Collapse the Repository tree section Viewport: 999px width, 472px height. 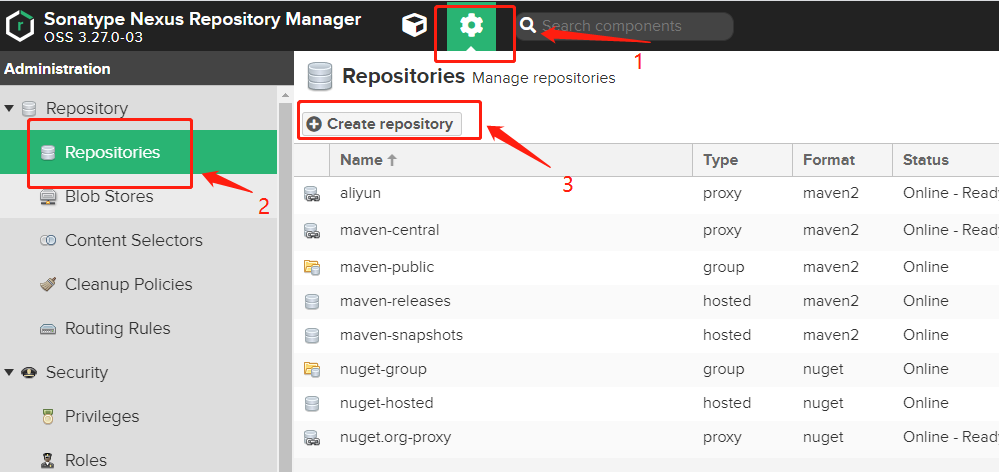pos(9,108)
